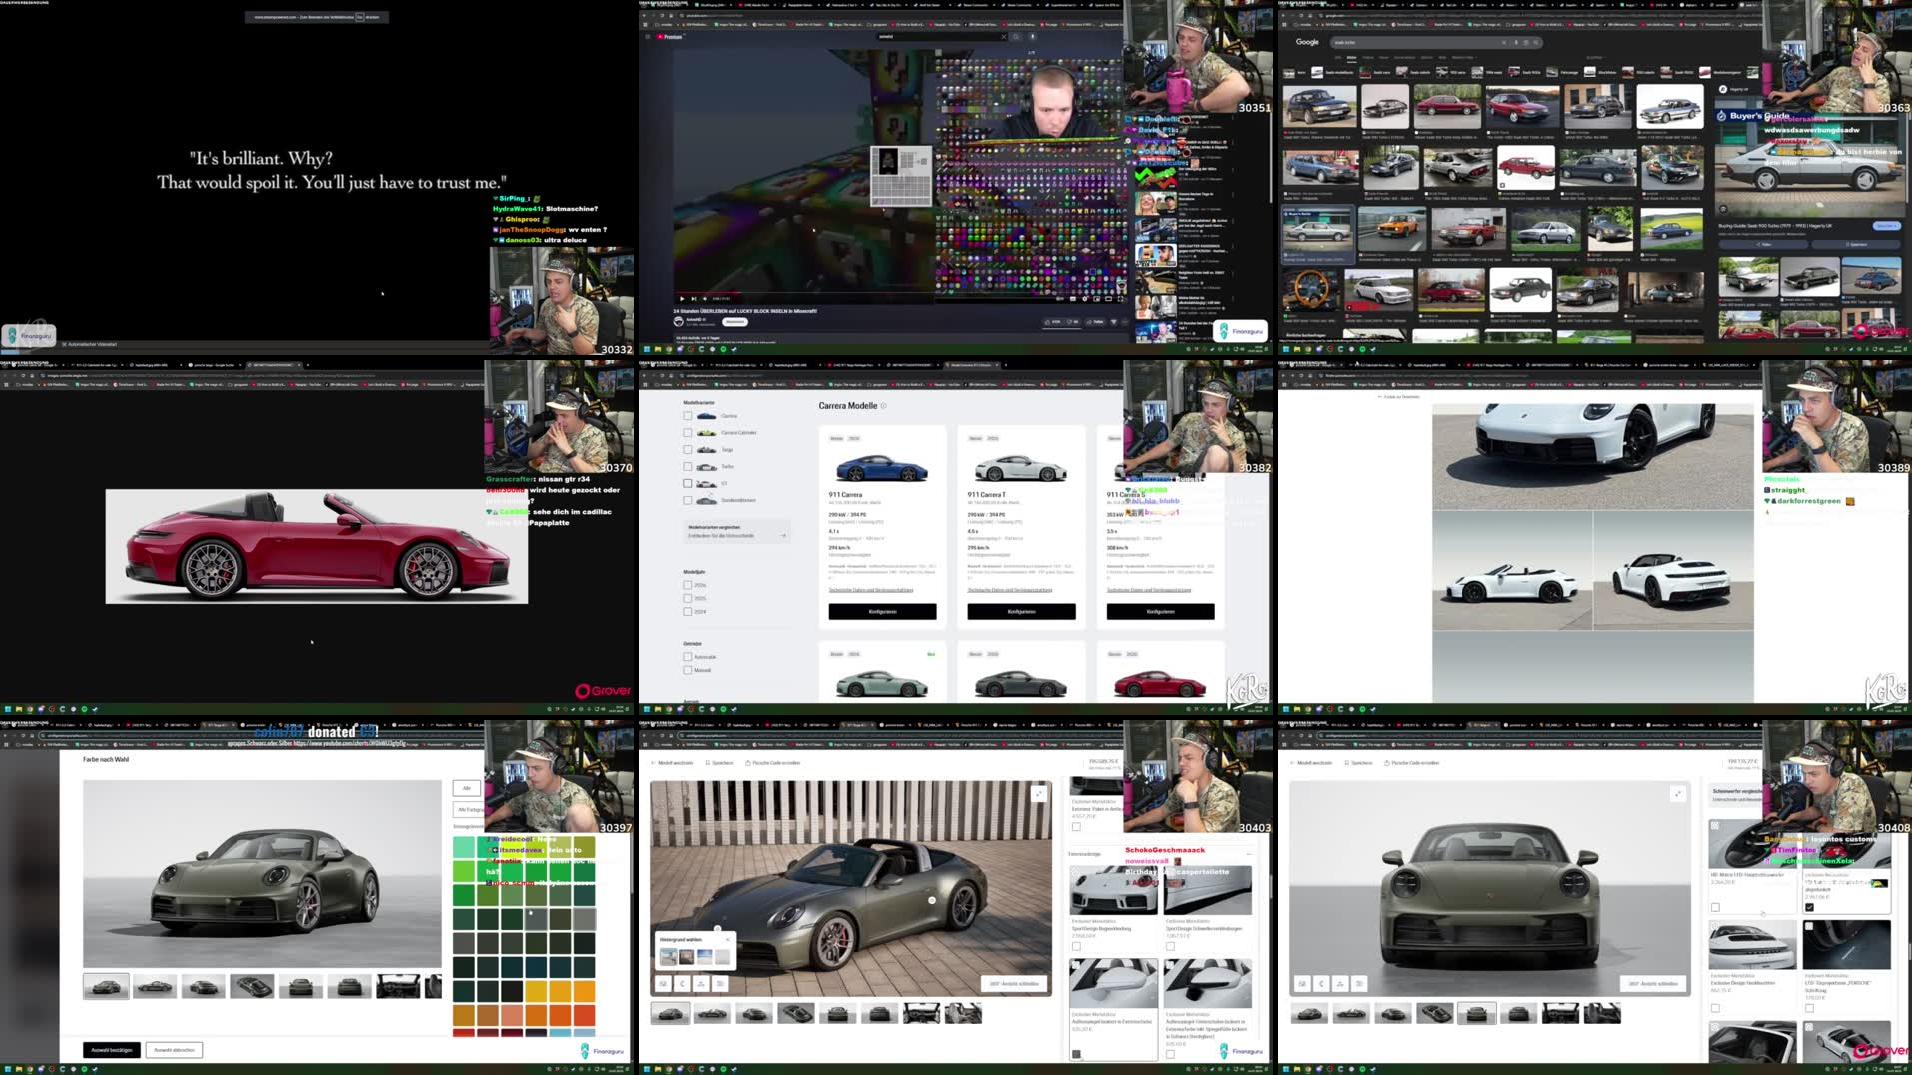Click Porsche Code erstellen in frame 30403
Screen dimensions: 1912x1075
[x=773, y=763]
